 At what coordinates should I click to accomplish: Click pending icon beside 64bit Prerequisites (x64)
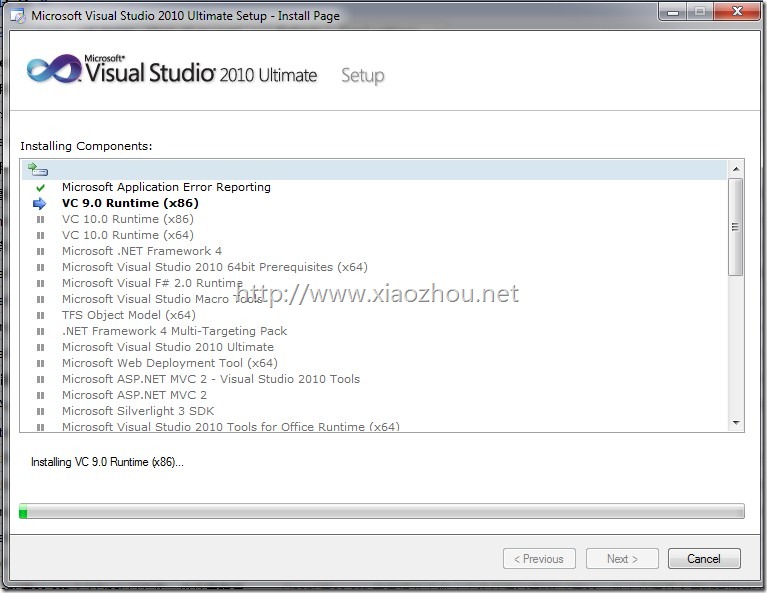click(x=41, y=268)
